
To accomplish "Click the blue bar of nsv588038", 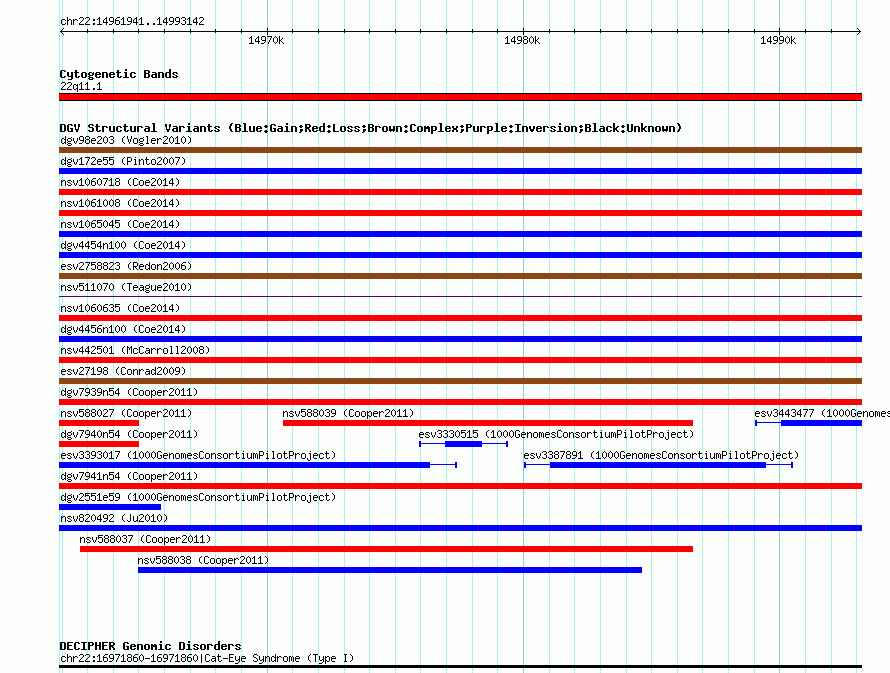I will coord(390,570).
